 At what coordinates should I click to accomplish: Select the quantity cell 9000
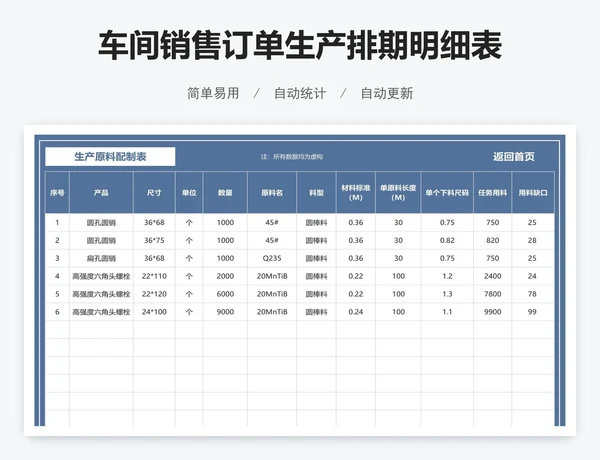225,312
